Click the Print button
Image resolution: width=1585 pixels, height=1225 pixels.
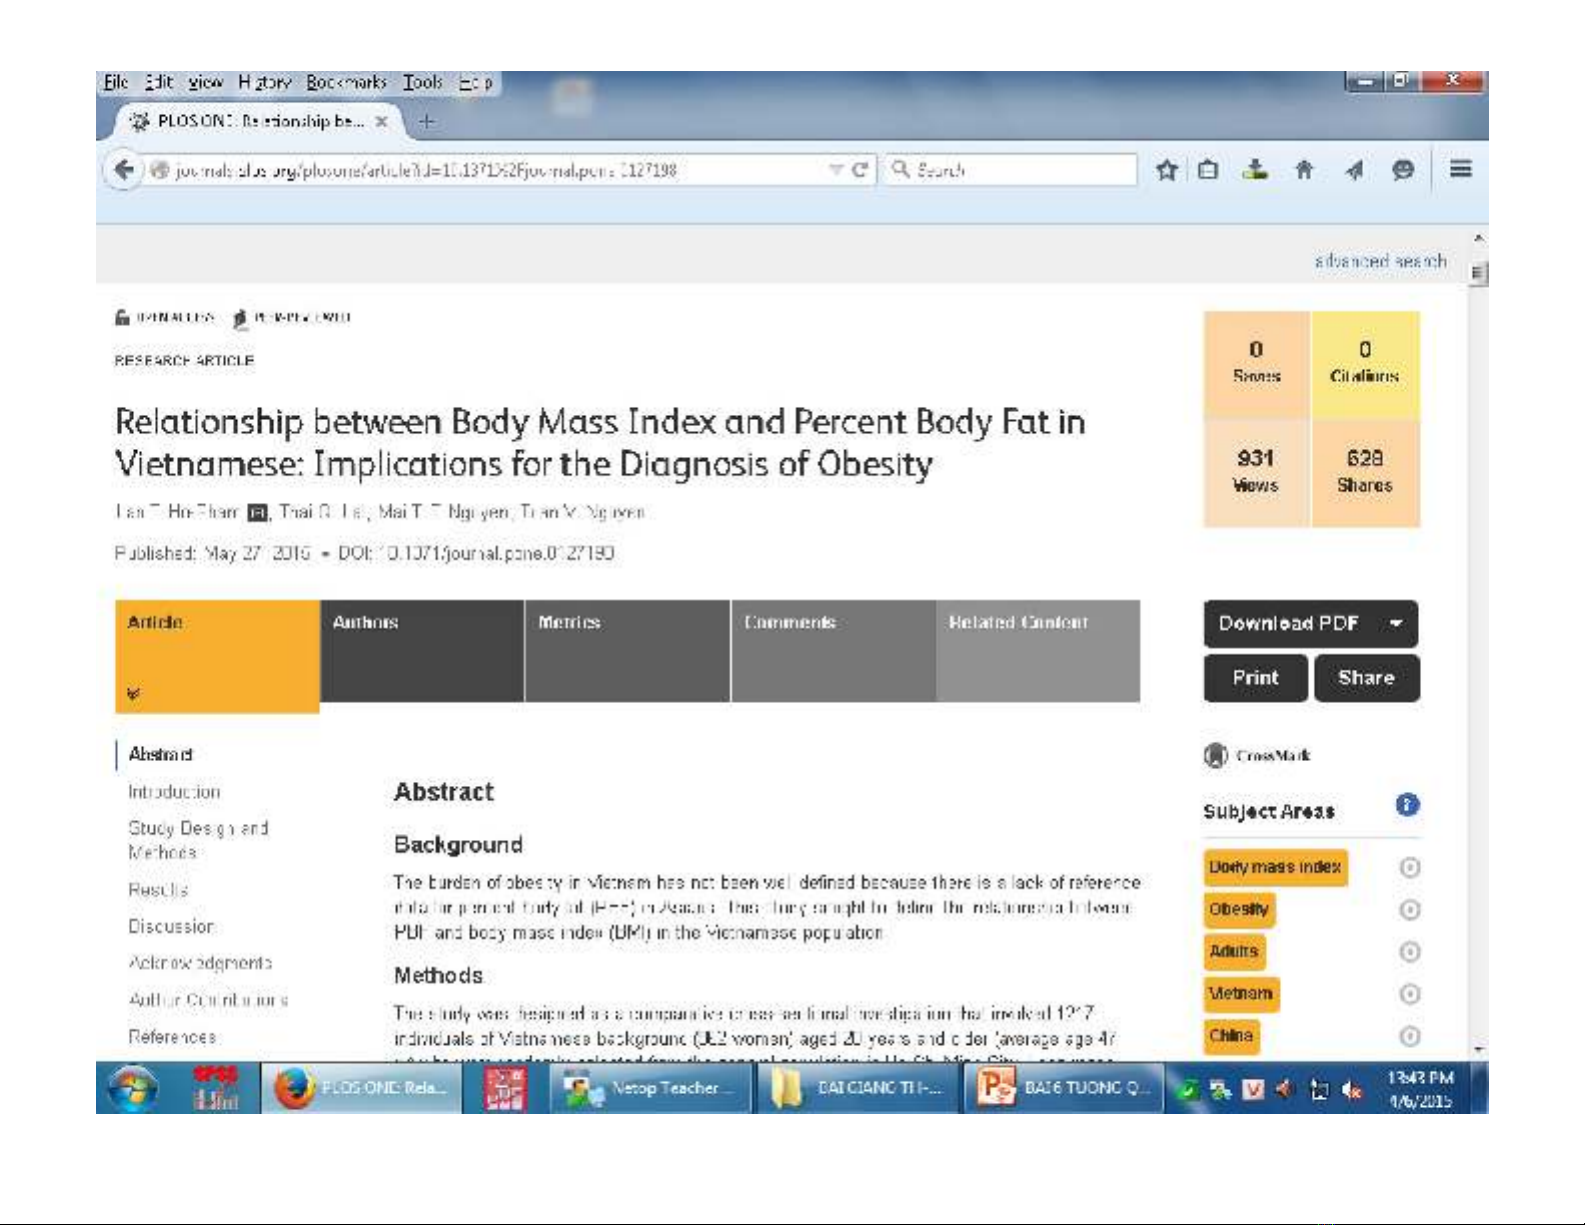point(1255,678)
